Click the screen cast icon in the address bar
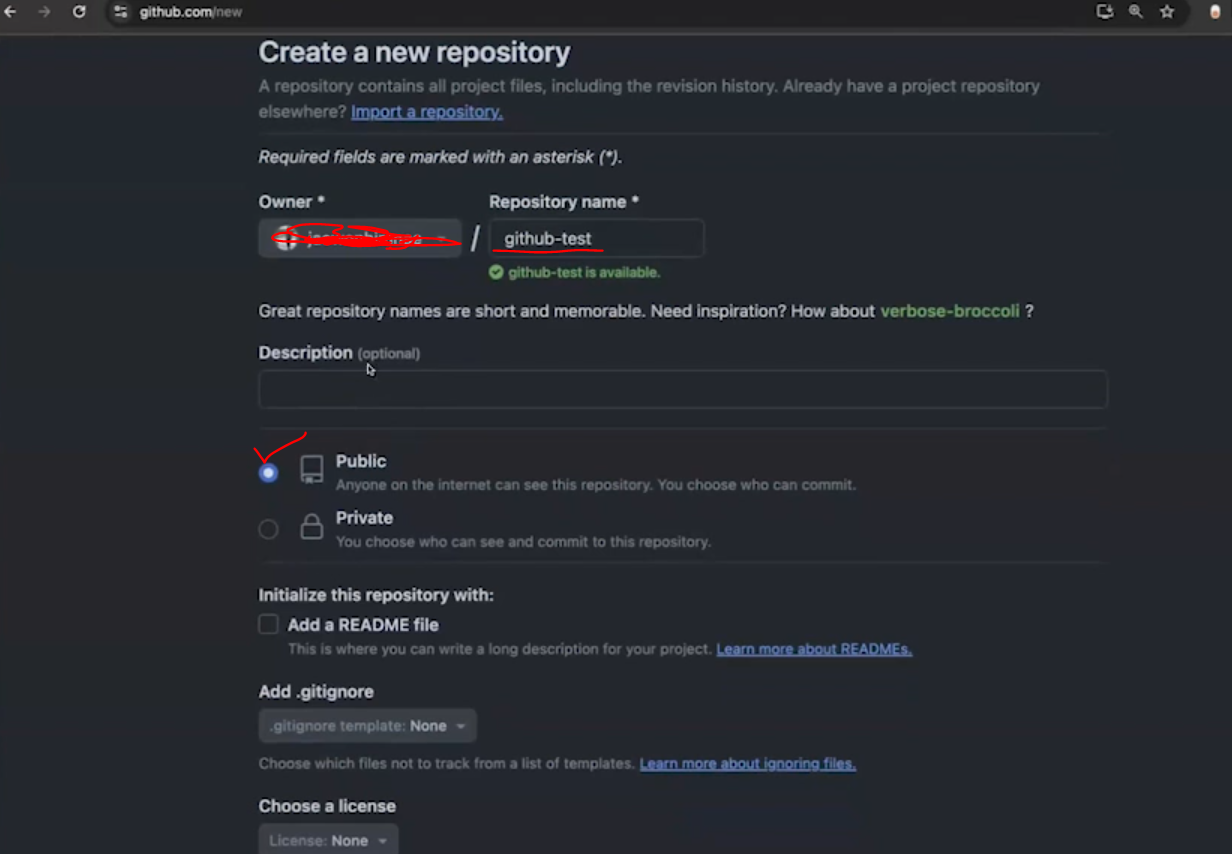The image size is (1232, 854). point(1105,12)
